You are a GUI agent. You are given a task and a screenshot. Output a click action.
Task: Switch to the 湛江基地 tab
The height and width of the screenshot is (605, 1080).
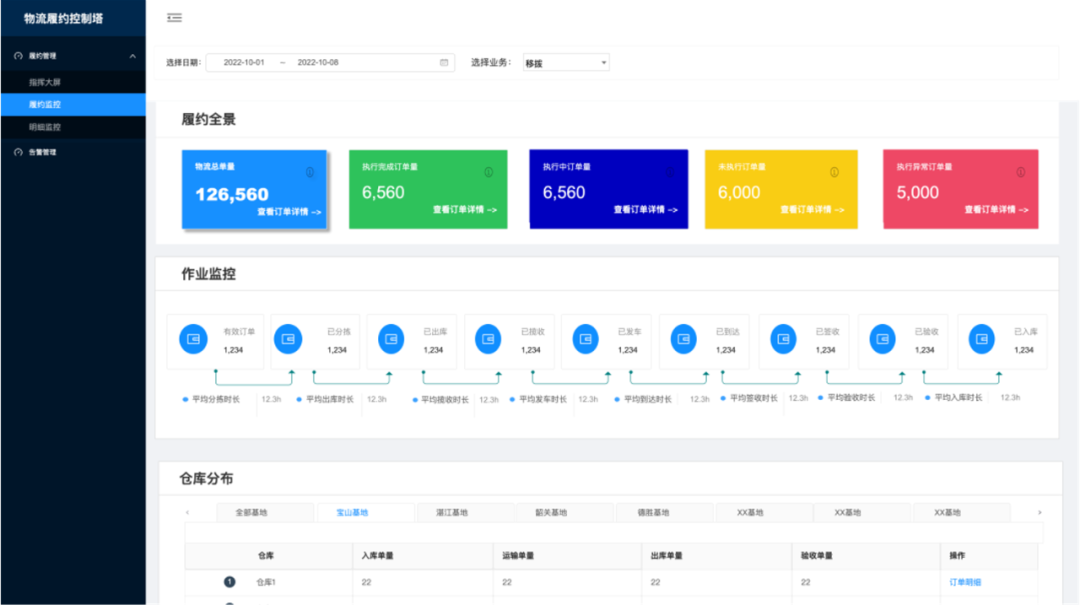(452, 513)
